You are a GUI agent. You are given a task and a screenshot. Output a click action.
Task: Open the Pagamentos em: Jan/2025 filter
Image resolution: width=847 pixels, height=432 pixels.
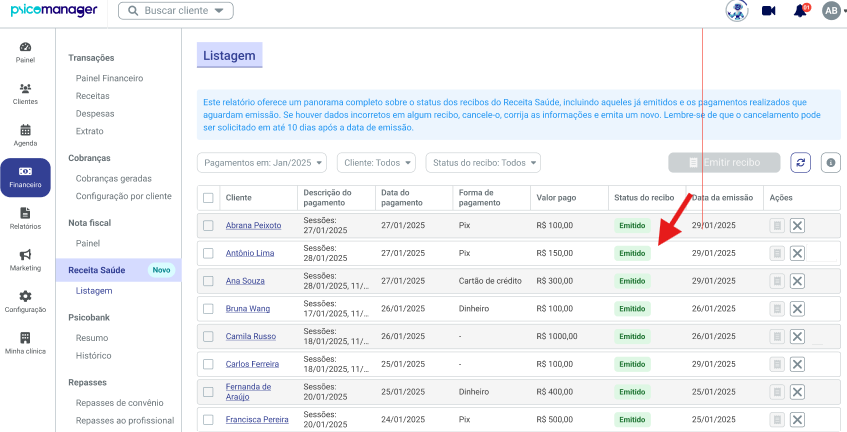point(262,163)
